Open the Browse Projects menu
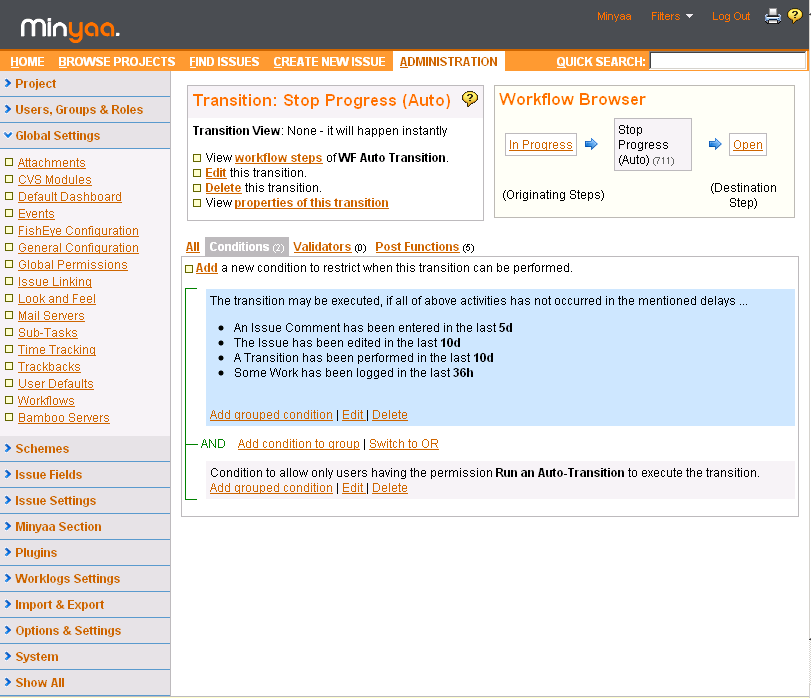Image resolution: width=811 pixels, height=698 pixels. pyautogui.click(x=117, y=62)
